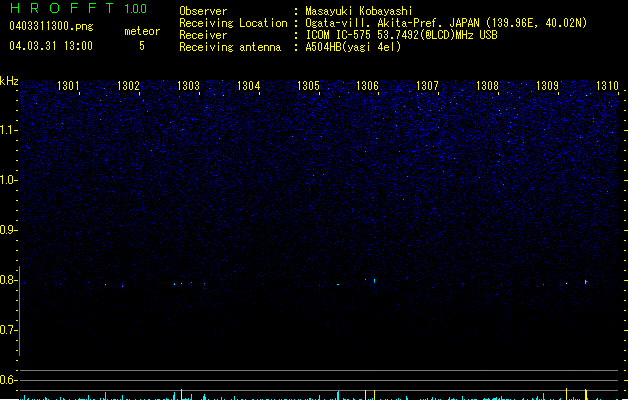
Task: Click the kHz axis unit label
Action: tap(9, 81)
